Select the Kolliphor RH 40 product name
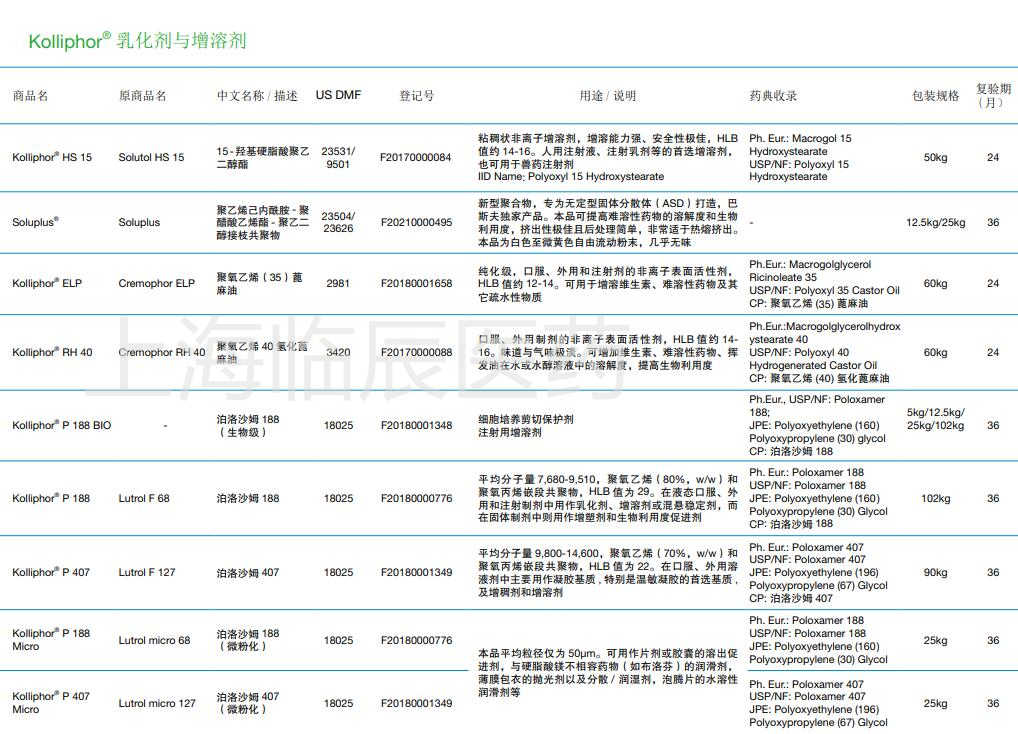The width and height of the screenshot is (1018, 734). tap(52, 353)
